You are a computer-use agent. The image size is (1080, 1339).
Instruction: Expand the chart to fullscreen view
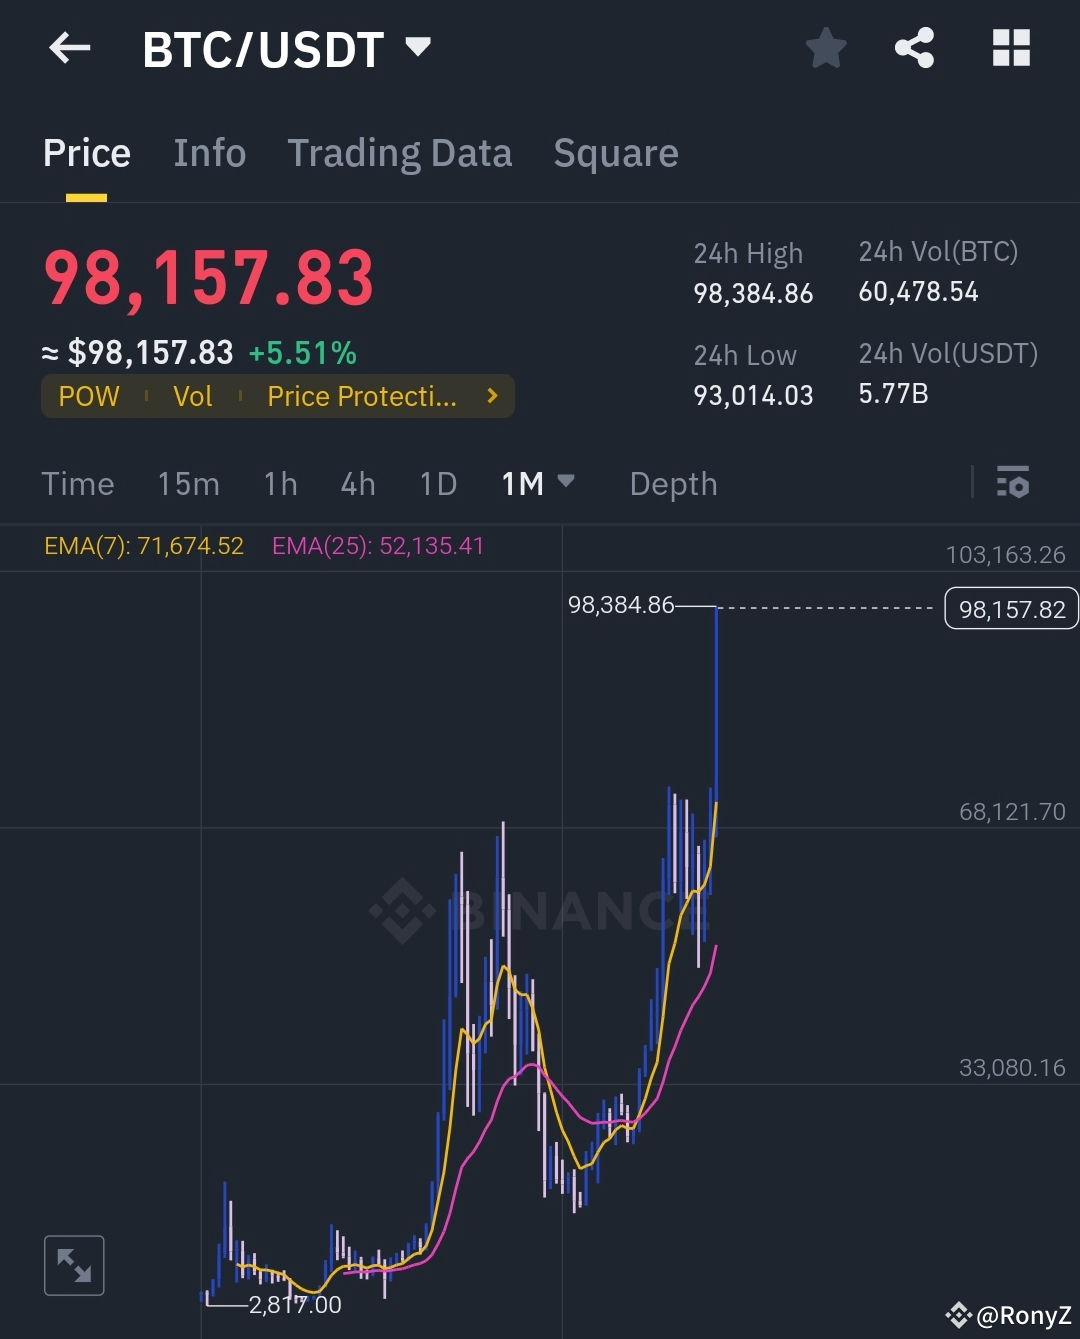(x=74, y=1264)
